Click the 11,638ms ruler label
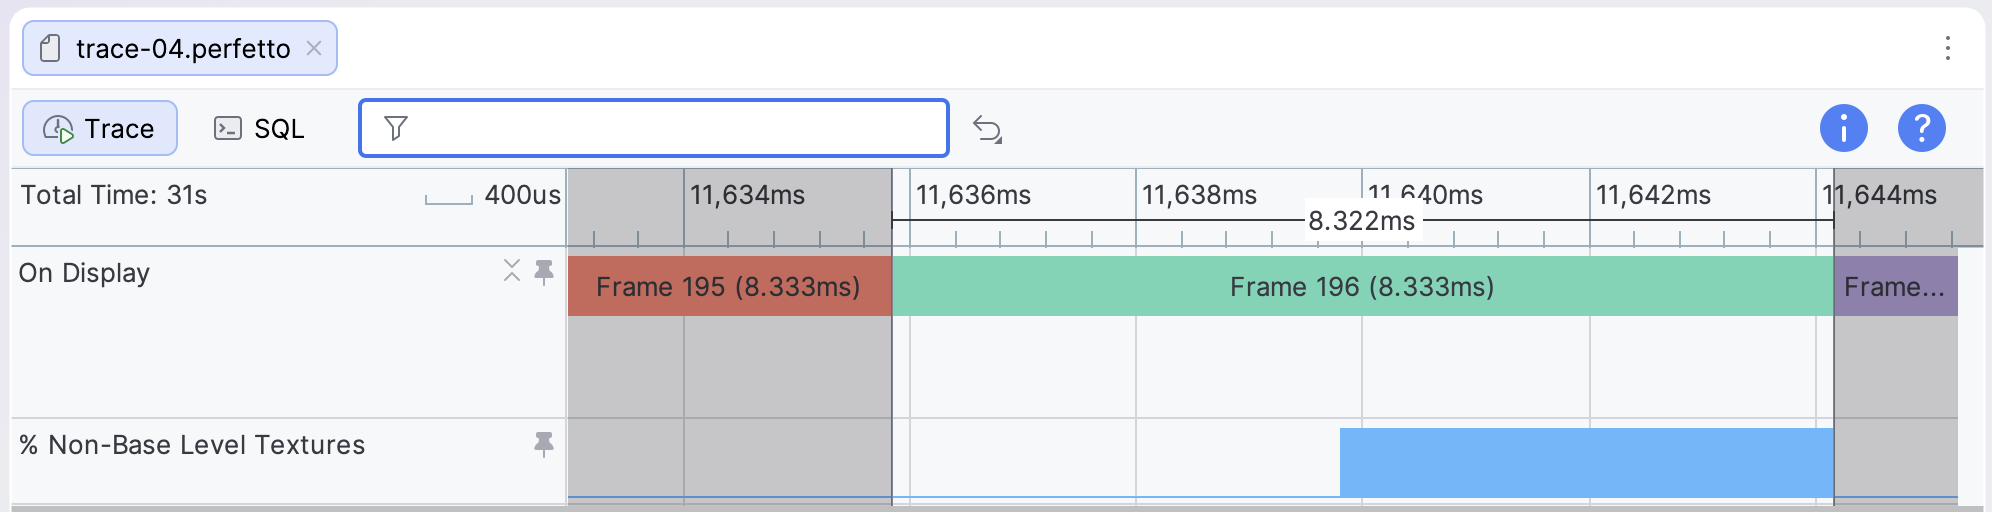Screen dimensions: 1992x512 1199,195
